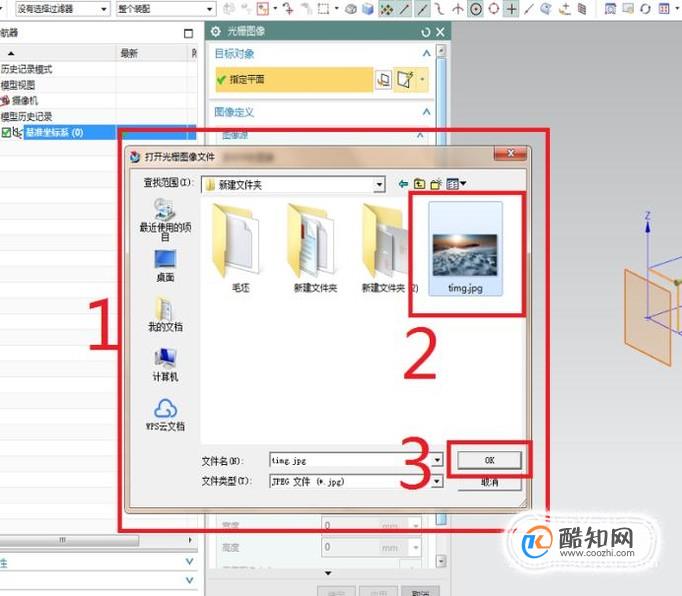Click OK to open the image

489,460
